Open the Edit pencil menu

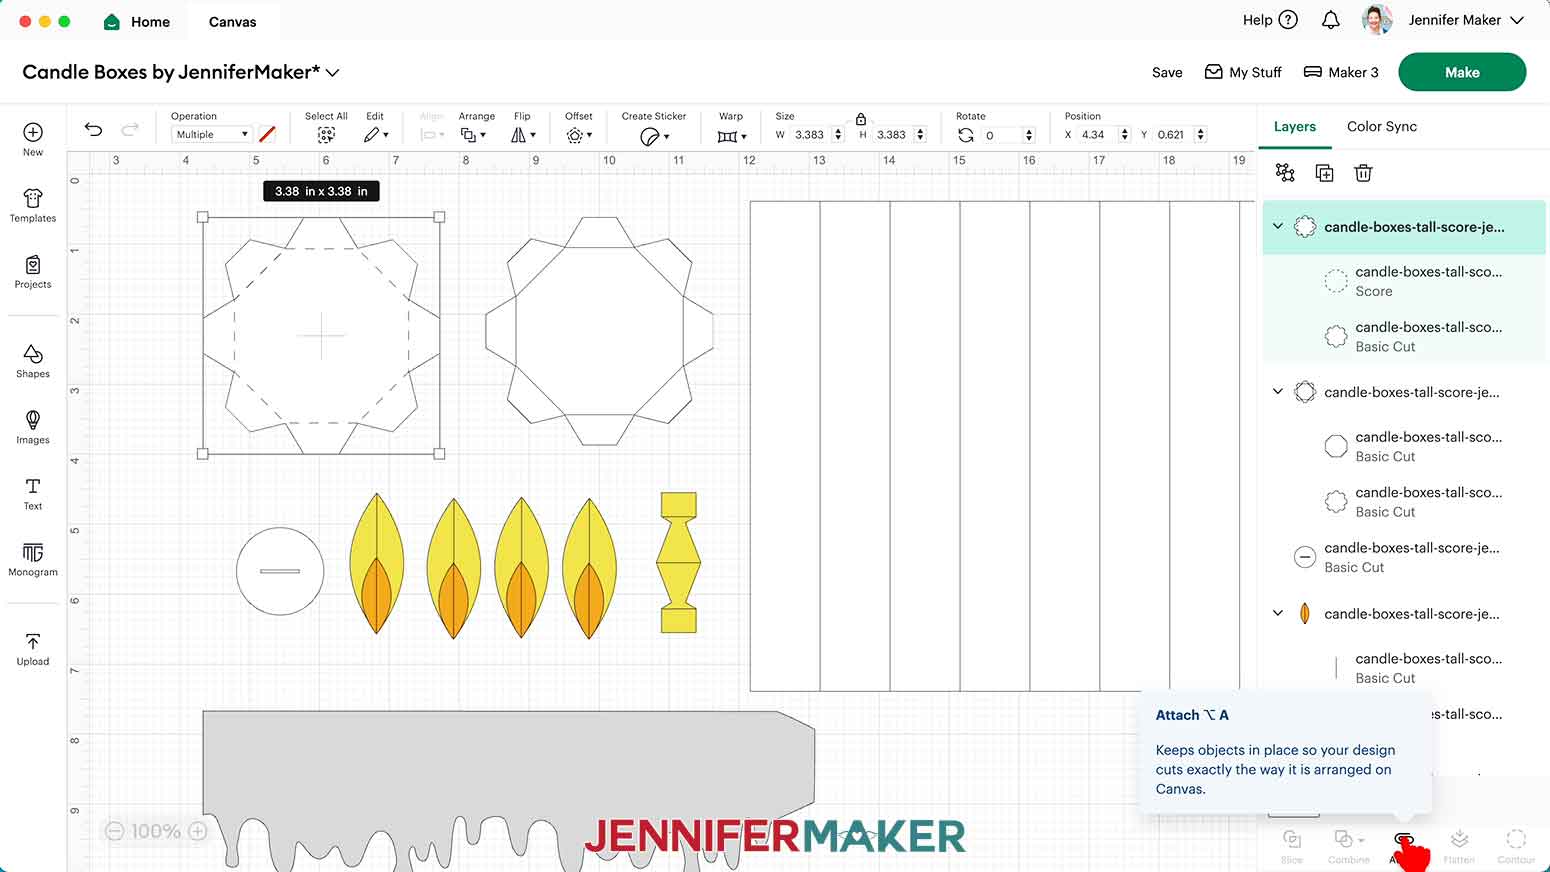tap(376, 135)
